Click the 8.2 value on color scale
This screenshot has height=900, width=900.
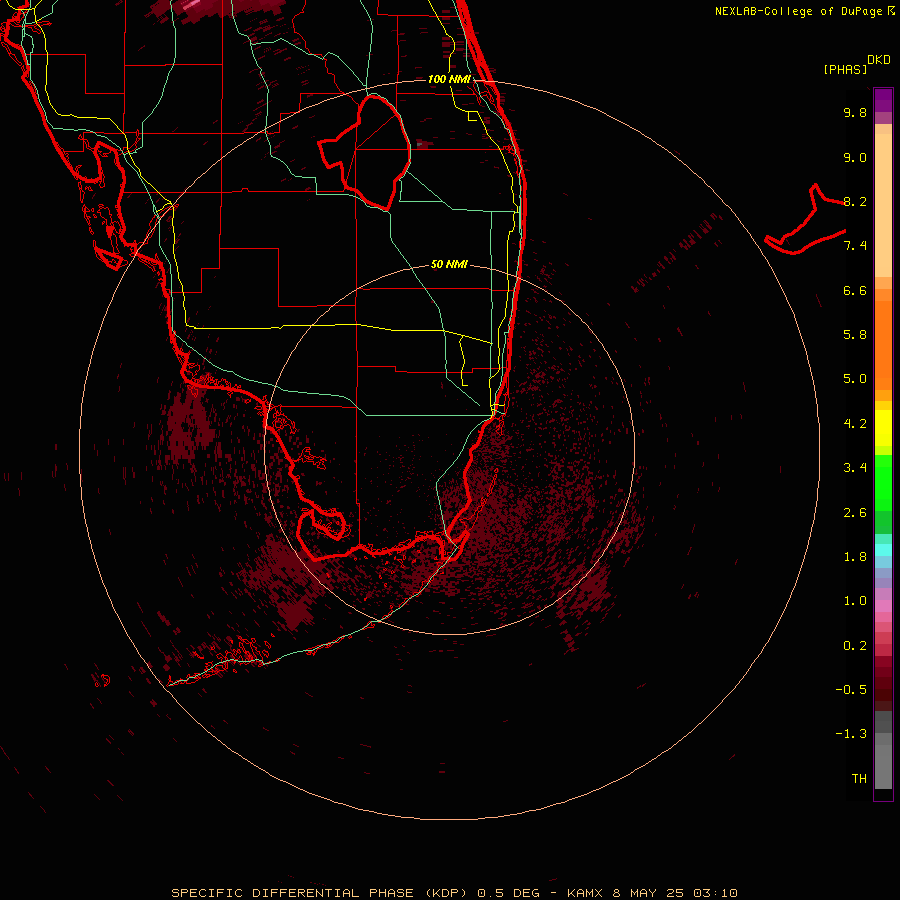pos(855,201)
